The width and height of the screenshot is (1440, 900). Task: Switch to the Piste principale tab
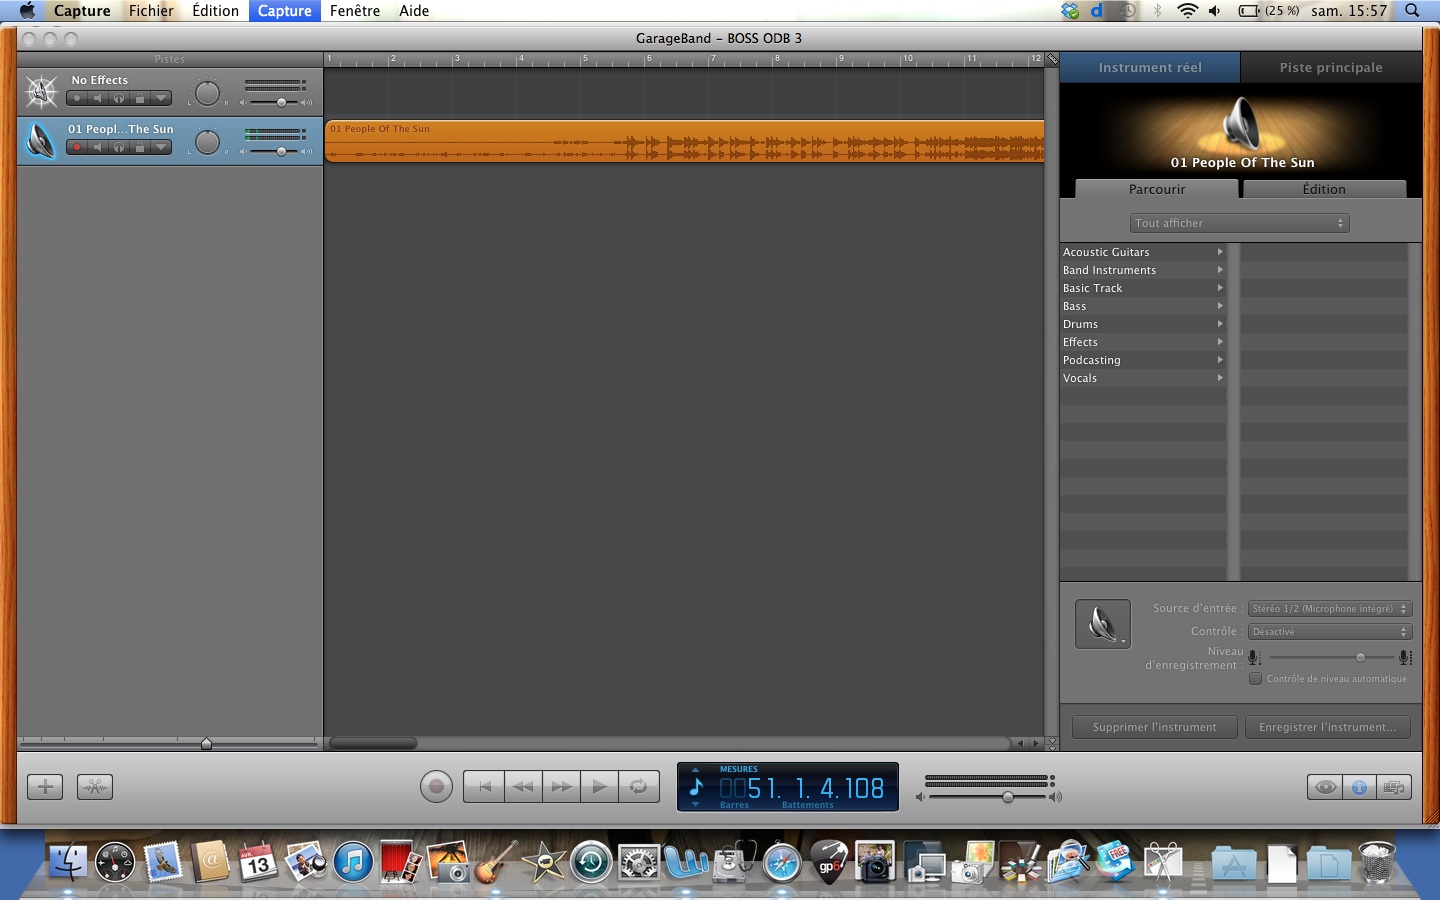tap(1331, 68)
